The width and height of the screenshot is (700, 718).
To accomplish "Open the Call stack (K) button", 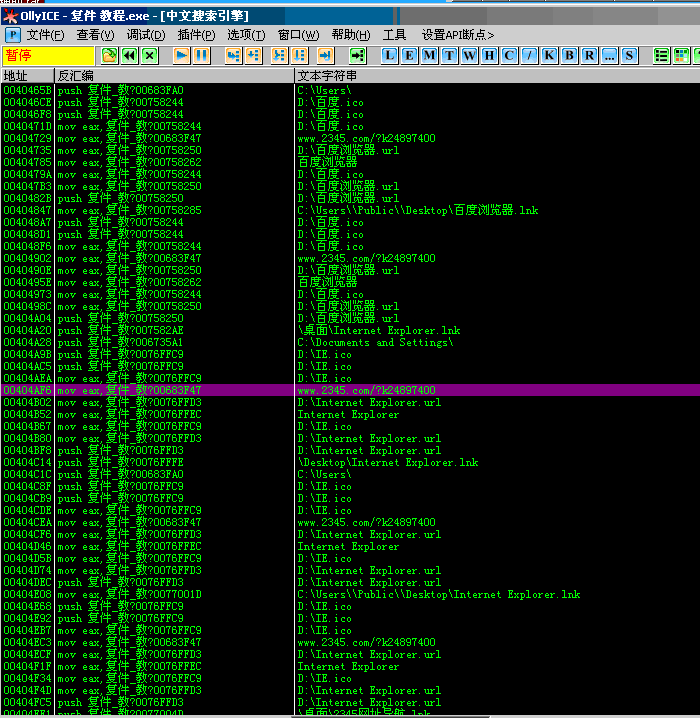I will [x=549, y=56].
